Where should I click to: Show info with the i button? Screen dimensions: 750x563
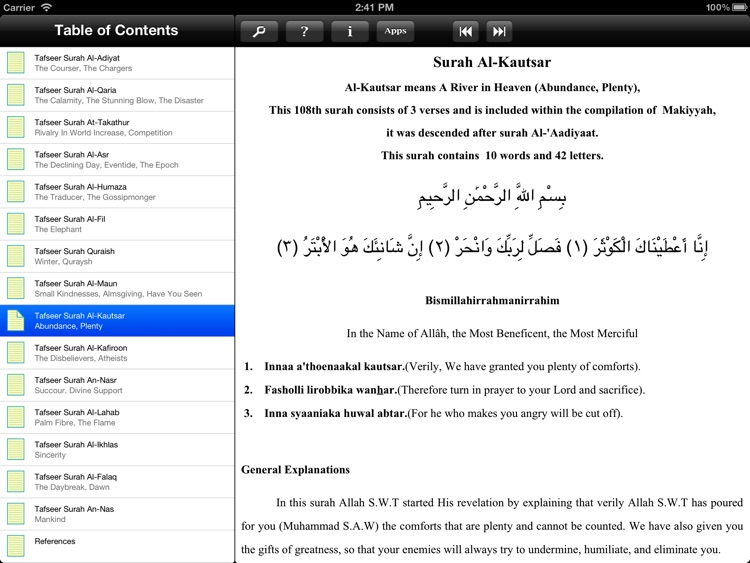click(x=350, y=32)
